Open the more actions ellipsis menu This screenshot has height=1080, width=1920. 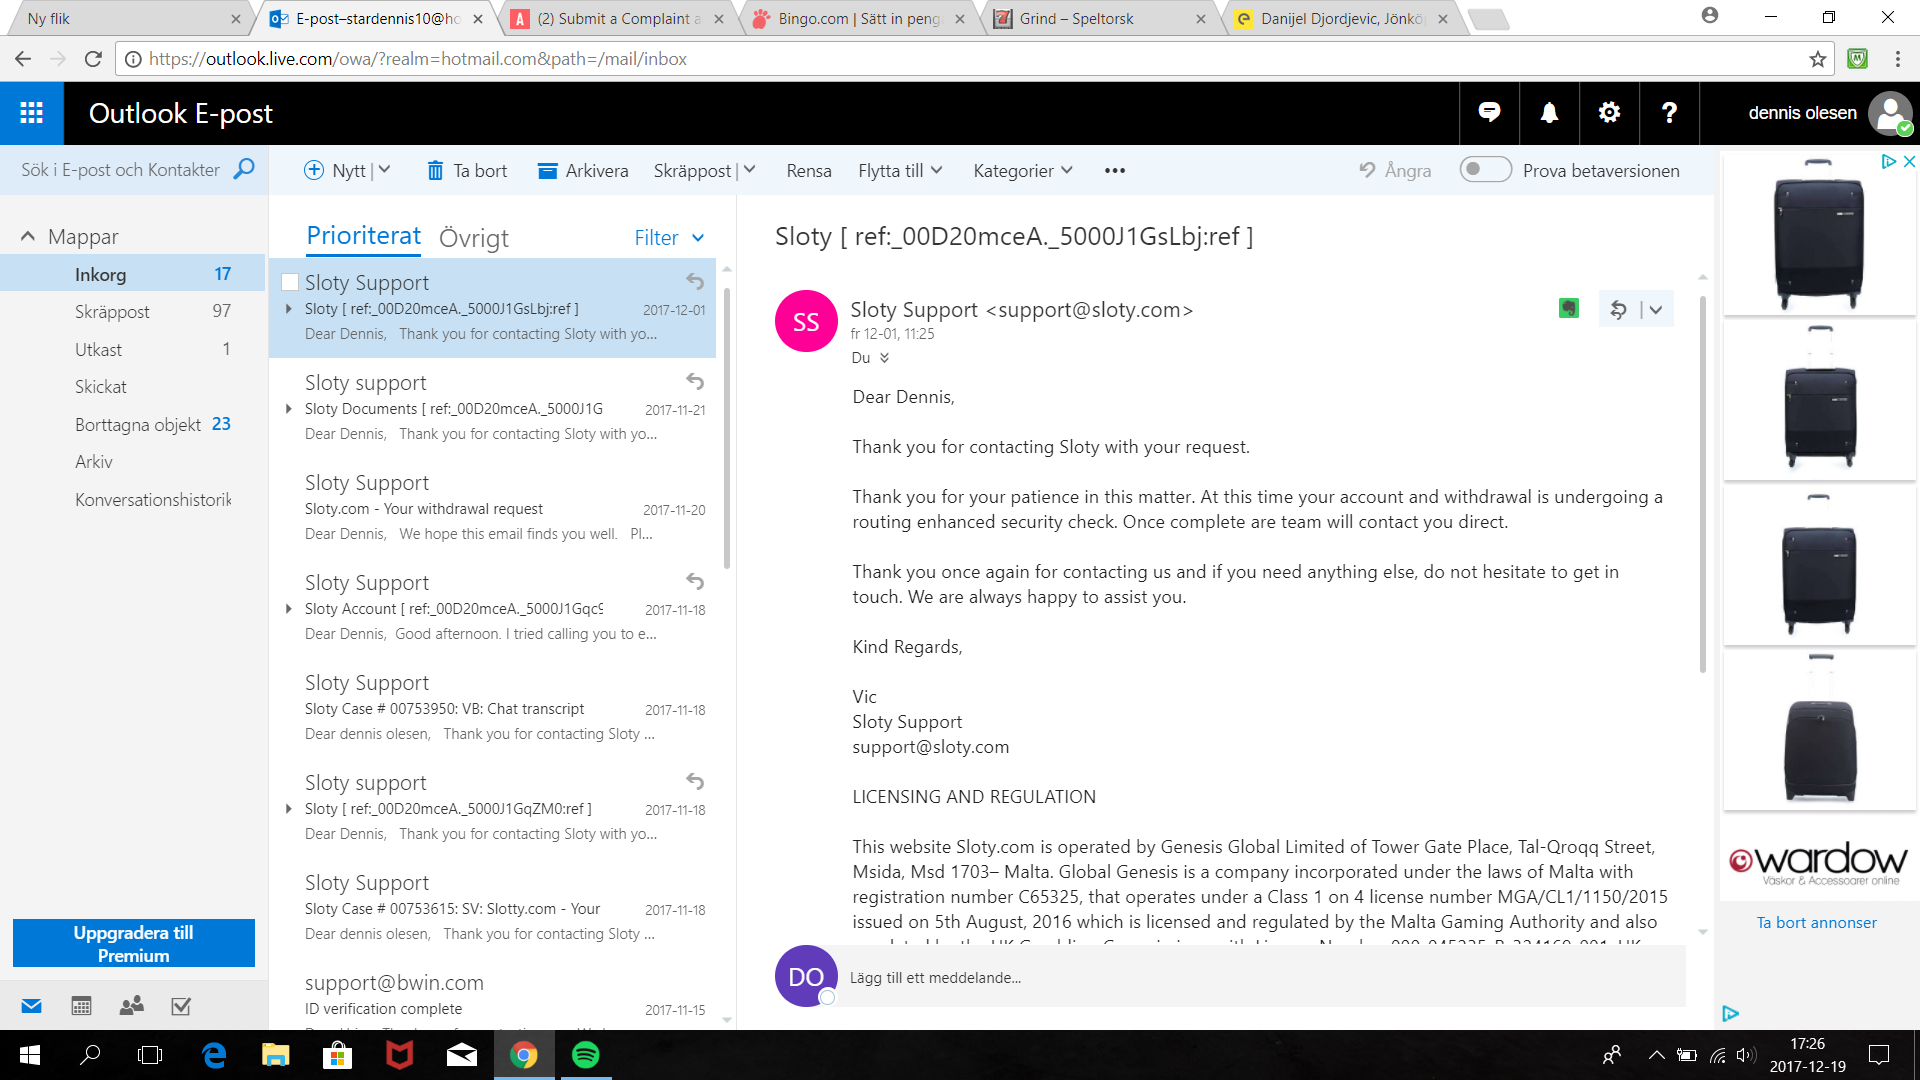[1115, 171]
